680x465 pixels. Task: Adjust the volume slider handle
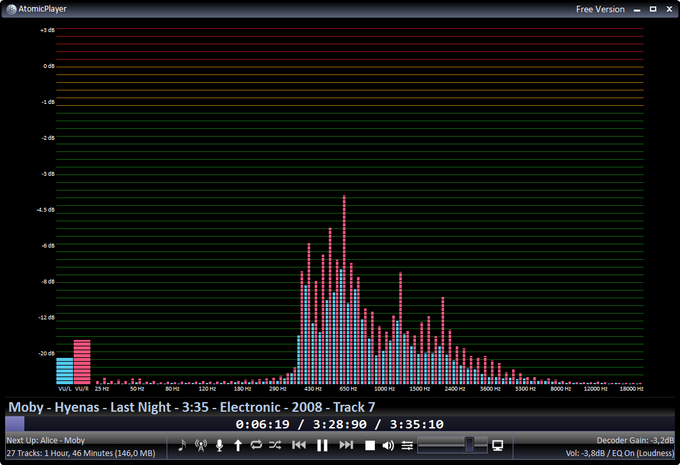tap(469, 445)
